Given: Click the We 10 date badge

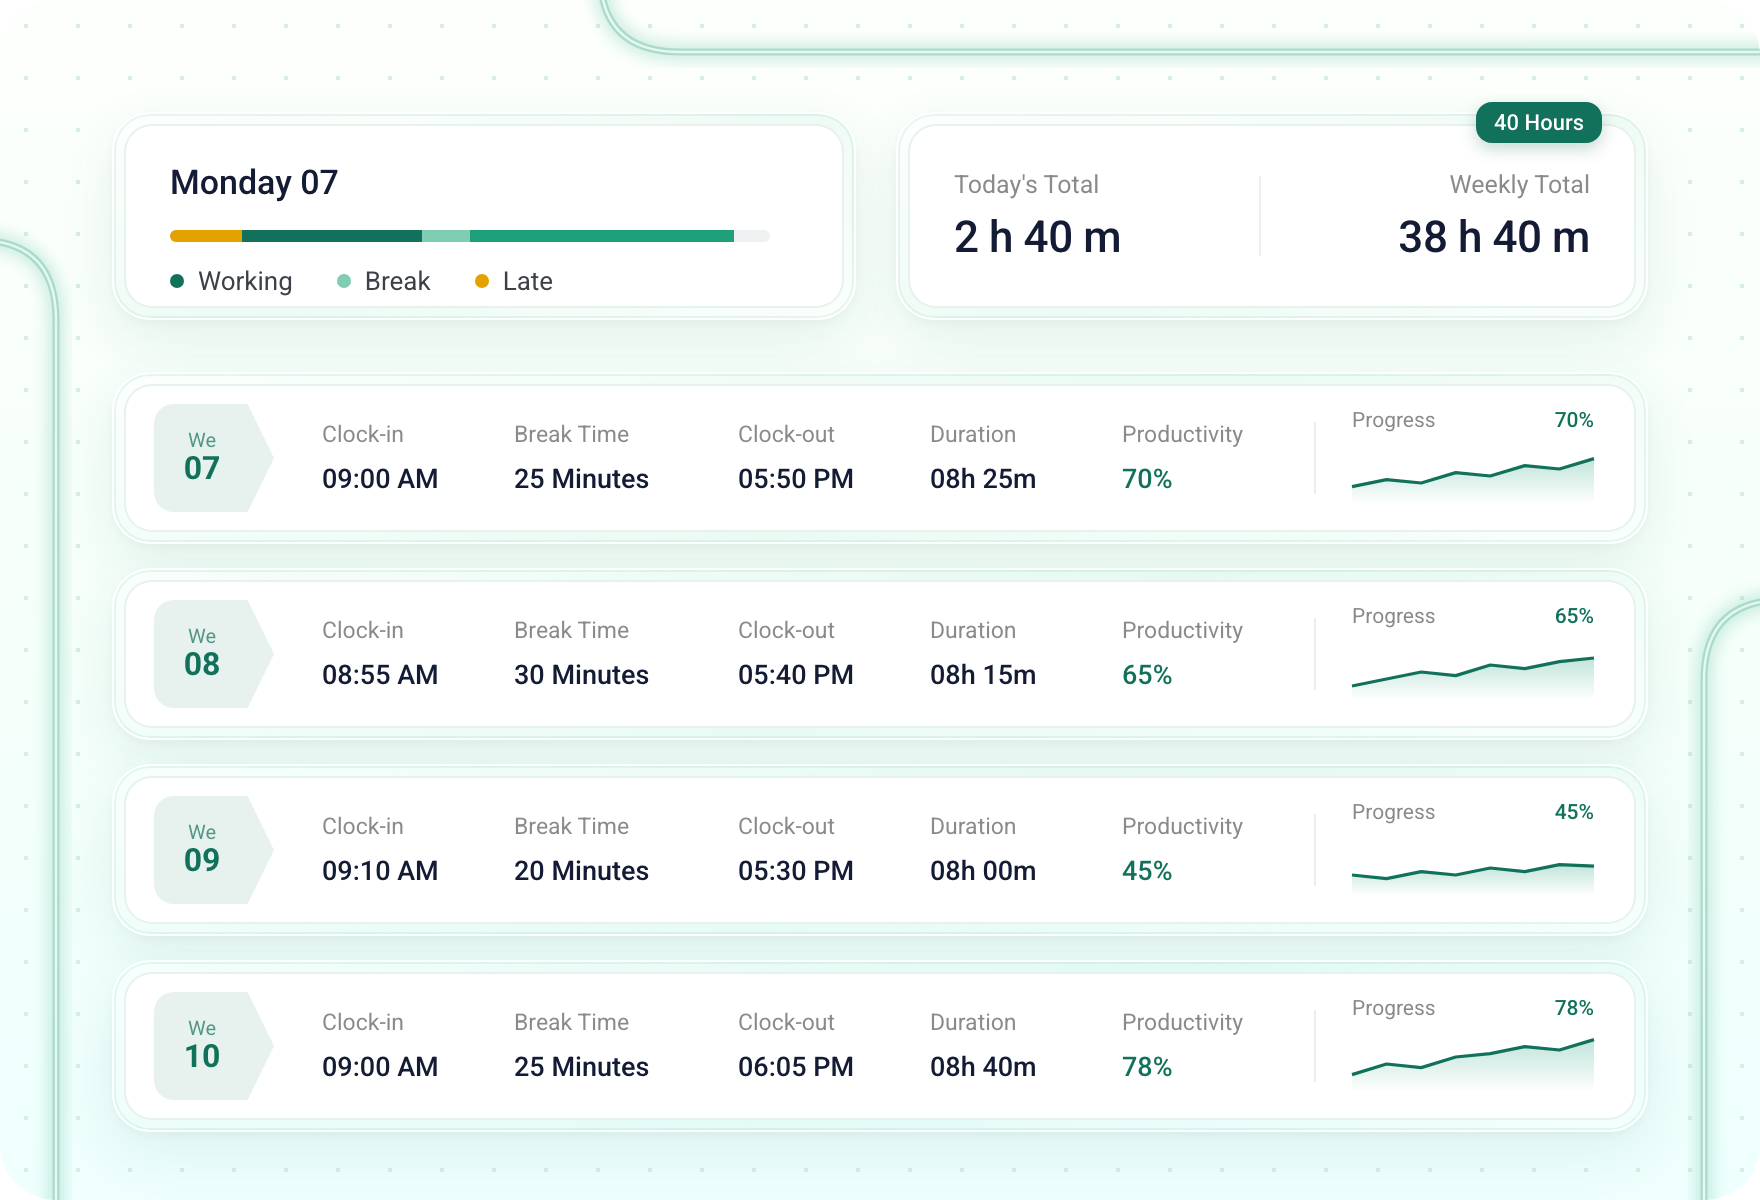Looking at the screenshot, I should pos(213,1046).
